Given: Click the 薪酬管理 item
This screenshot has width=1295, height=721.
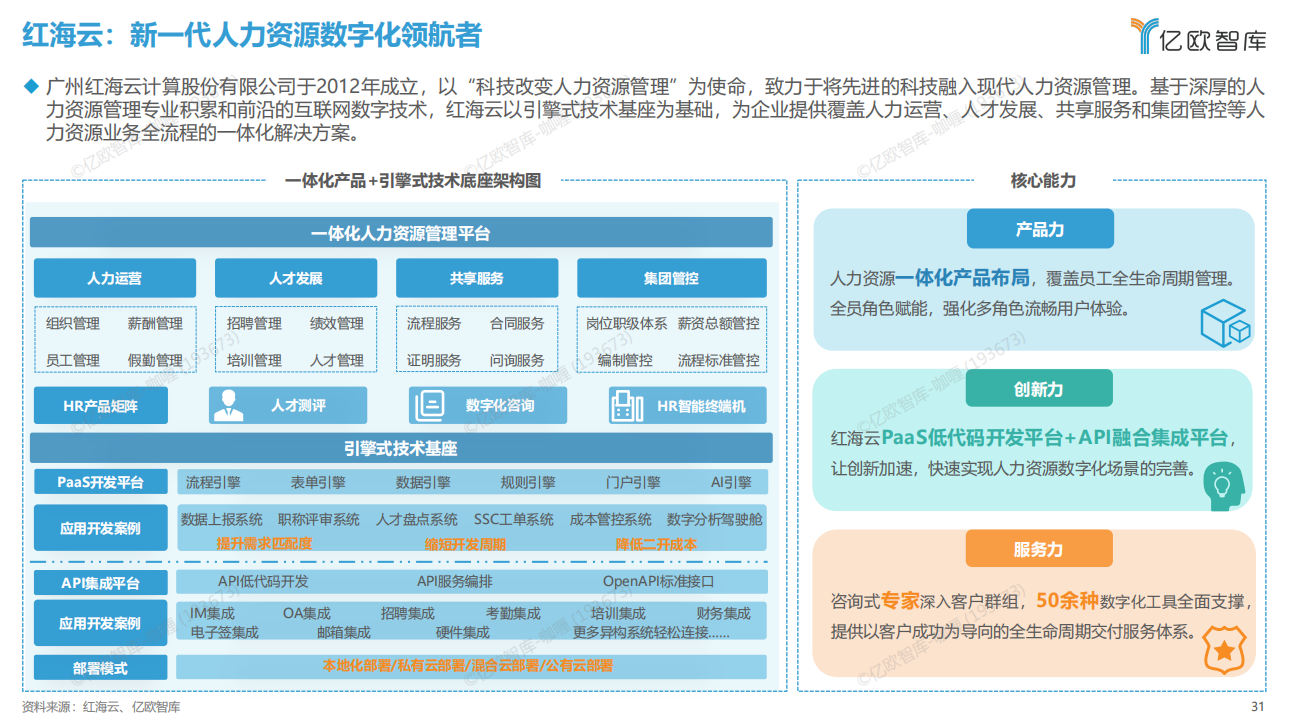Looking at the screenshot, I should coord(155,323).
